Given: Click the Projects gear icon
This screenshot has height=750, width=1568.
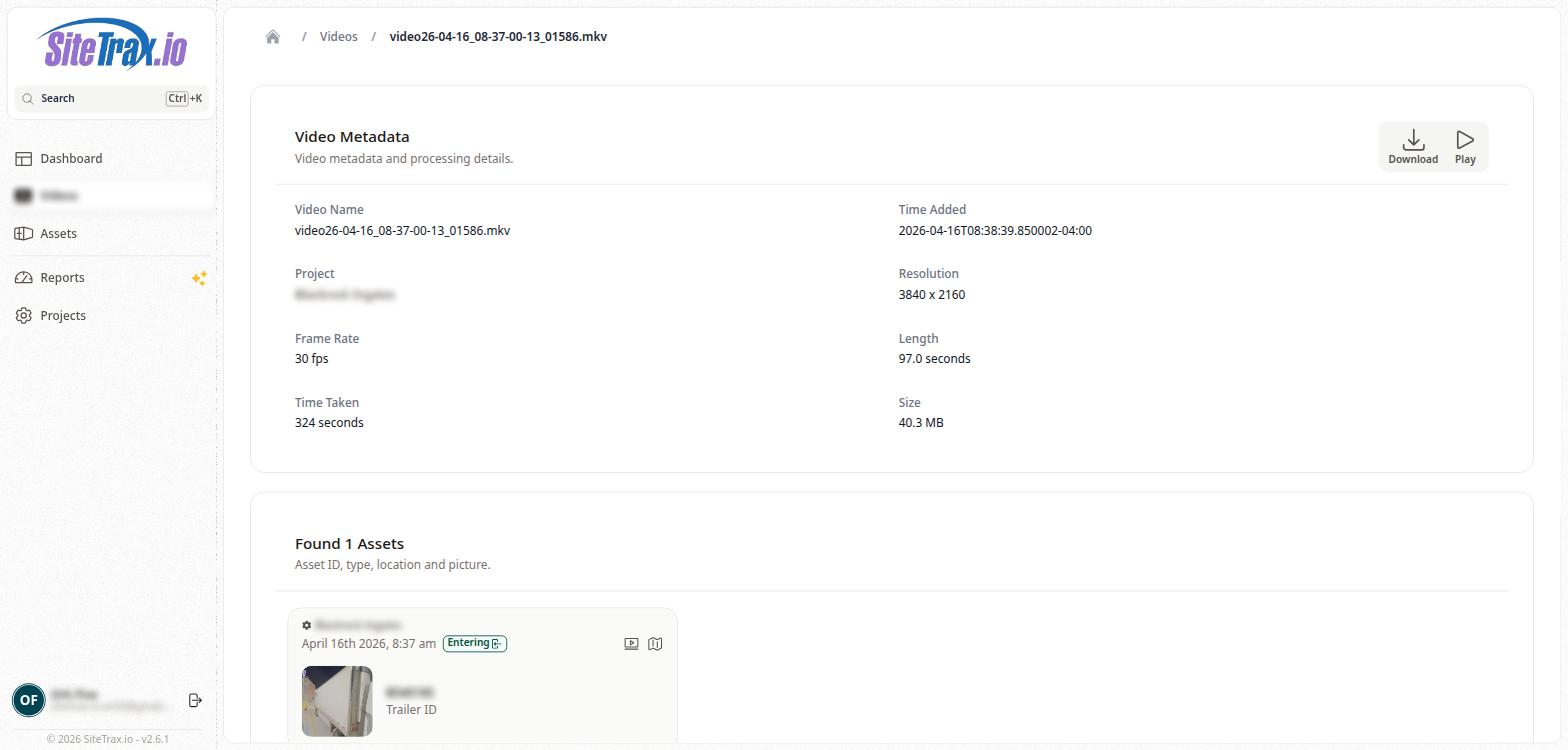Looking at the screenshot, I should point(24,315).
